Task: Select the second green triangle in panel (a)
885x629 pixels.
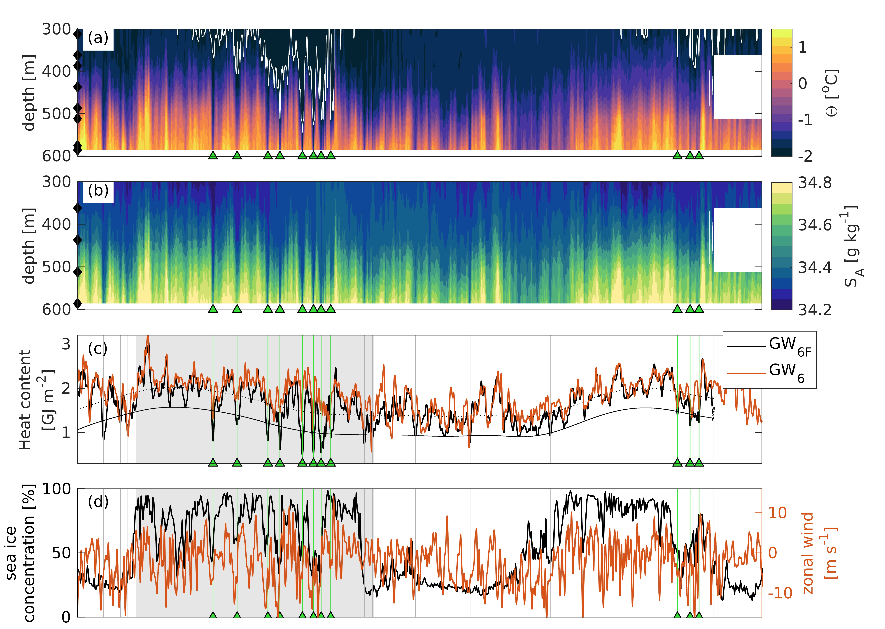Action: tap(237, 155)
